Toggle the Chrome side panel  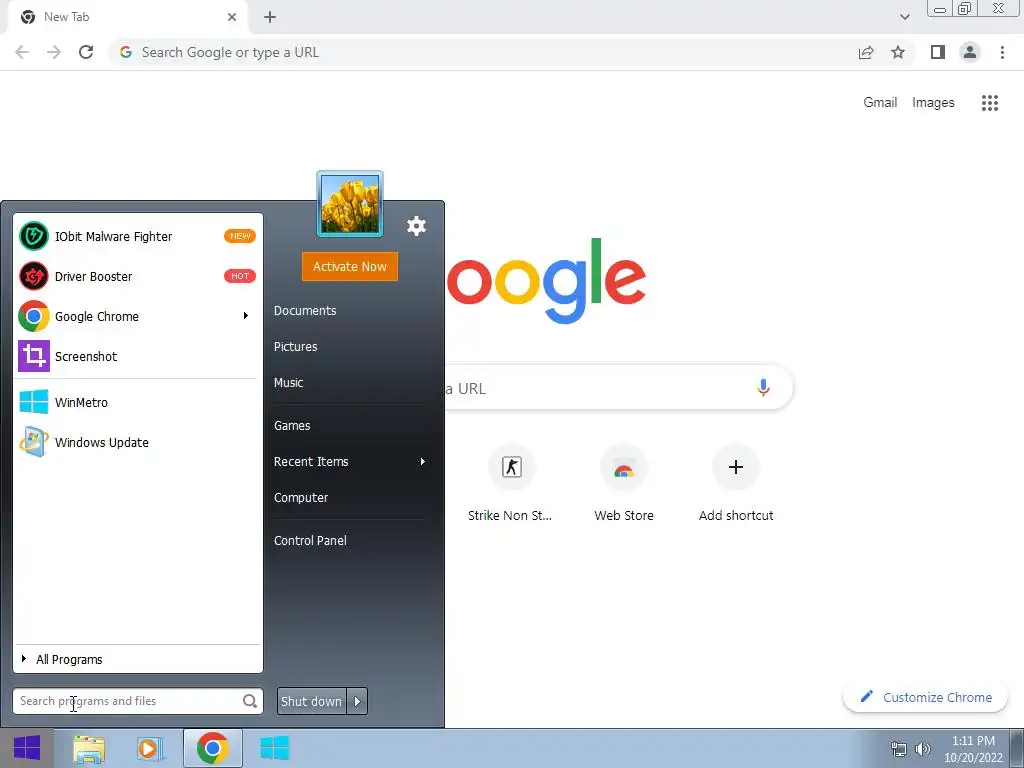pos(938,52)
